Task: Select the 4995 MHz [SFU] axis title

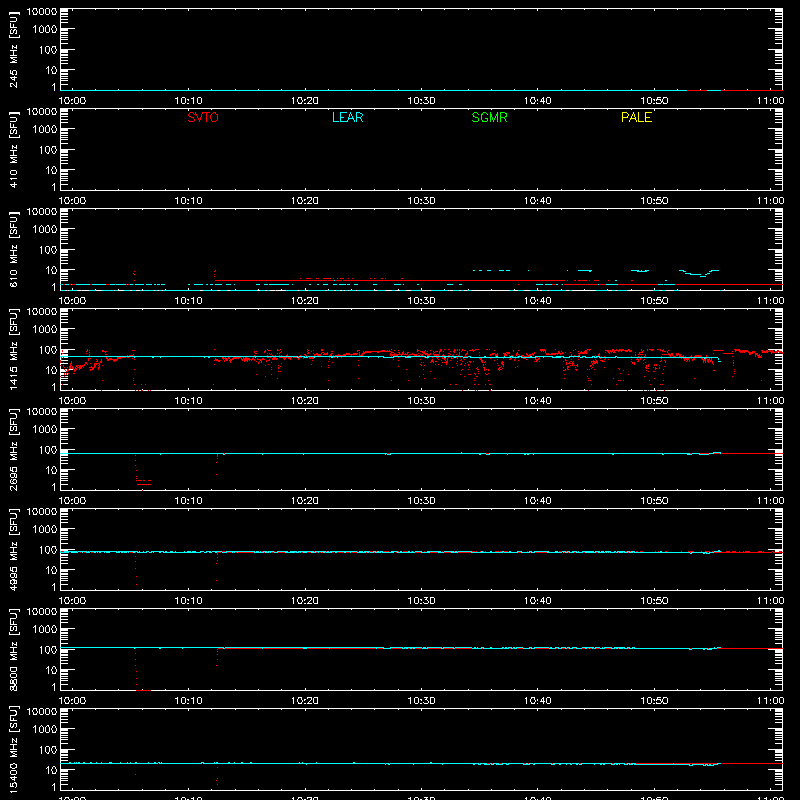Action: [x=14, y=550]
